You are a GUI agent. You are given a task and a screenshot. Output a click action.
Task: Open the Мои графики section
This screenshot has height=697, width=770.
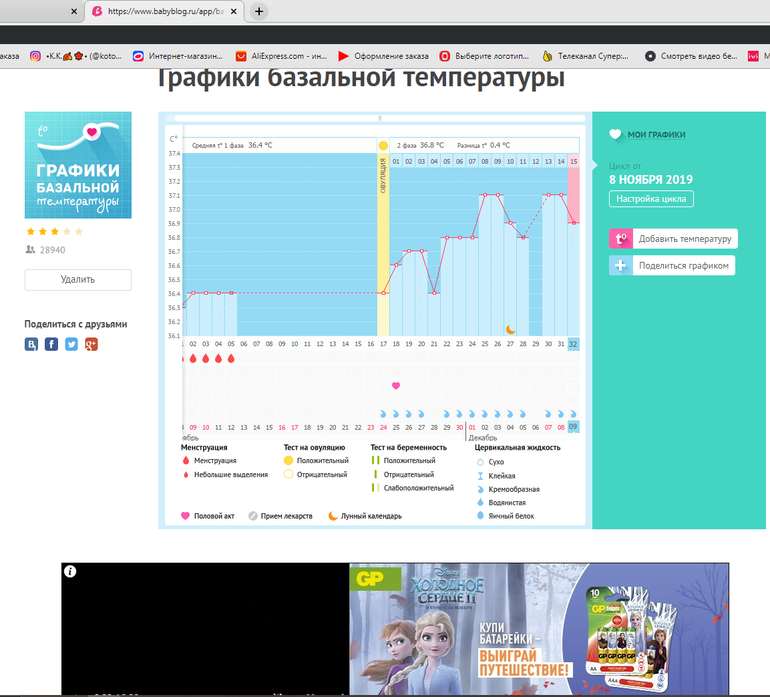(x=655, y=135)
